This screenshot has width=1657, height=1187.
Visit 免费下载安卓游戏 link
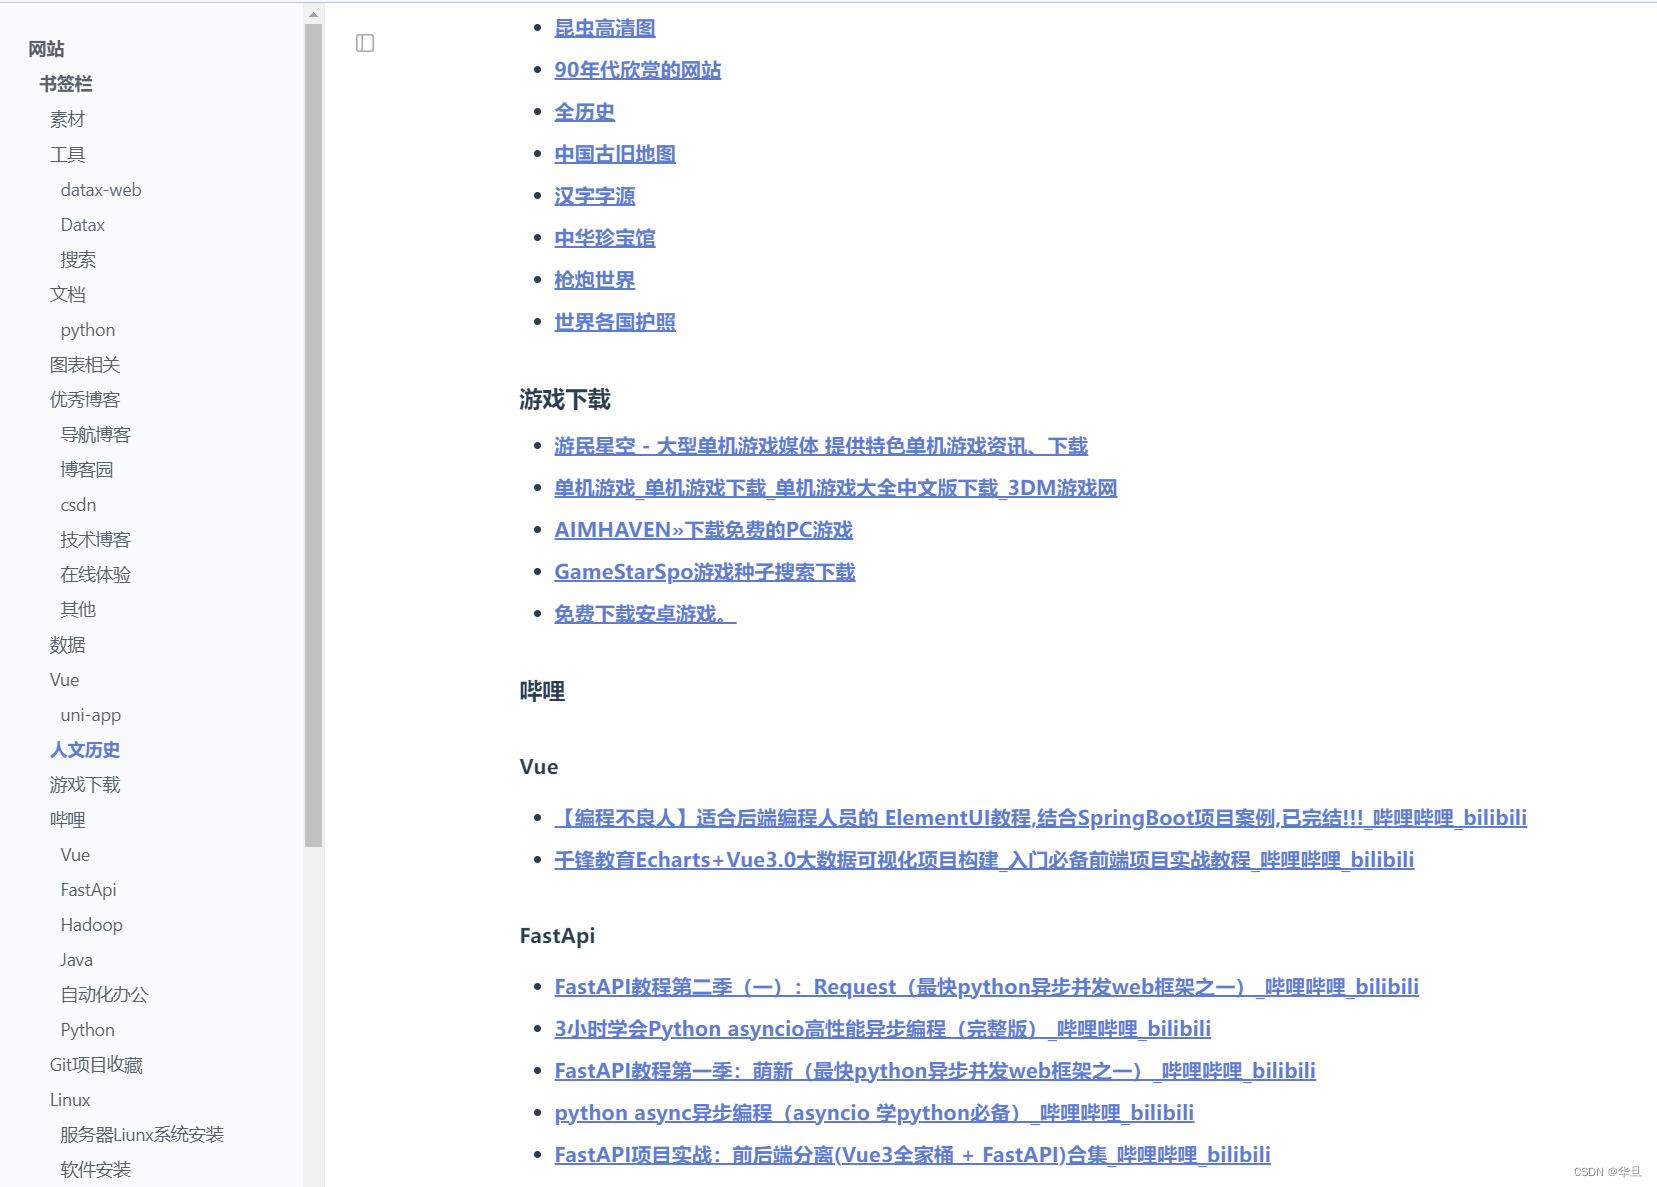(x=645, y=614)
